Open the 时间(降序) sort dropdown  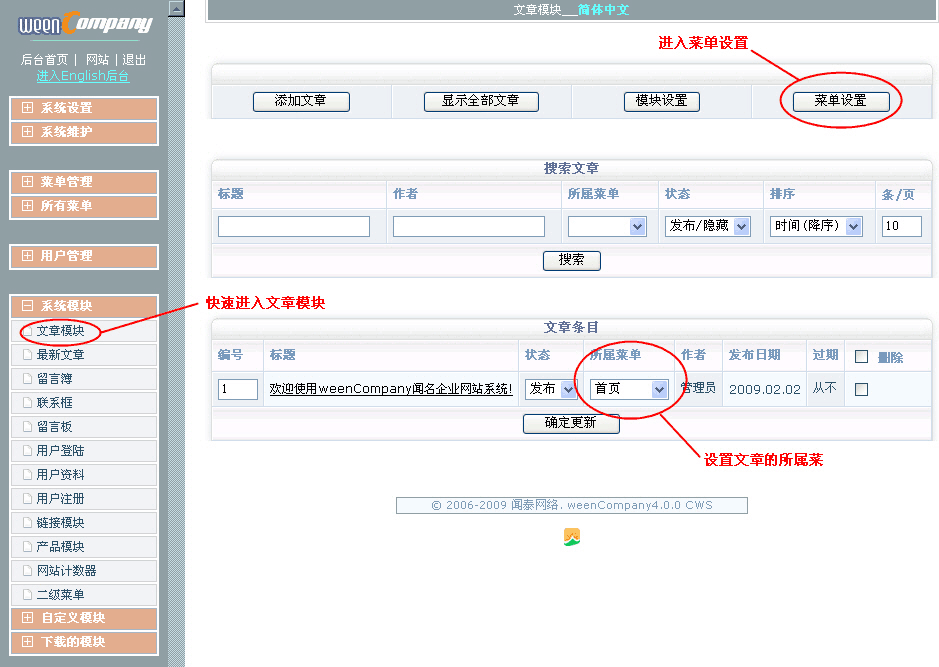[x=816, y=226]
